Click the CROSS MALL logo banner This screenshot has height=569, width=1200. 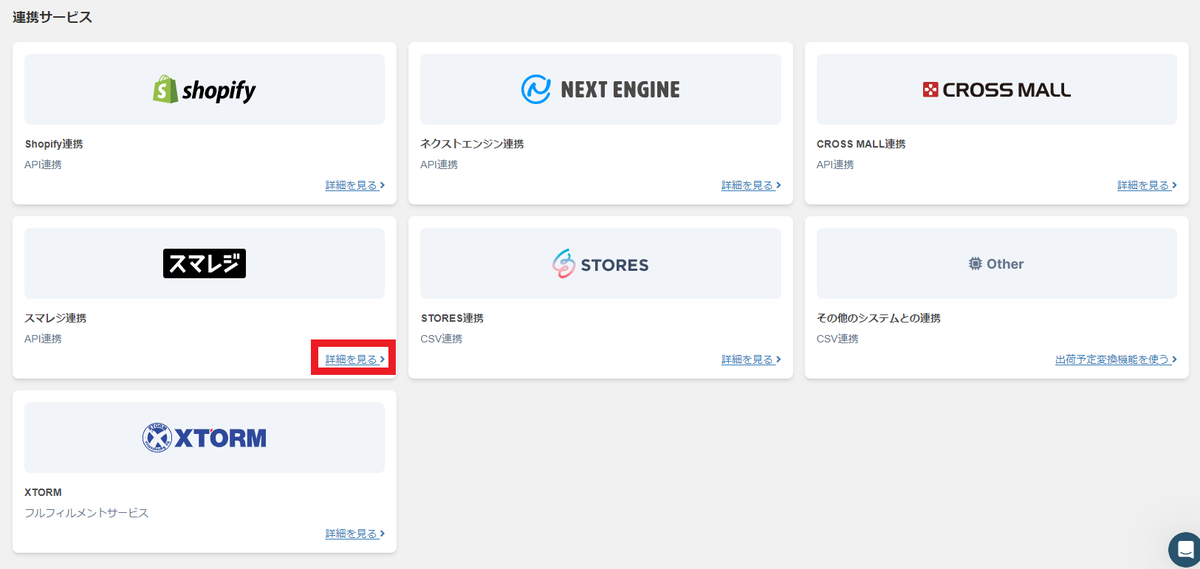[996, 90]
